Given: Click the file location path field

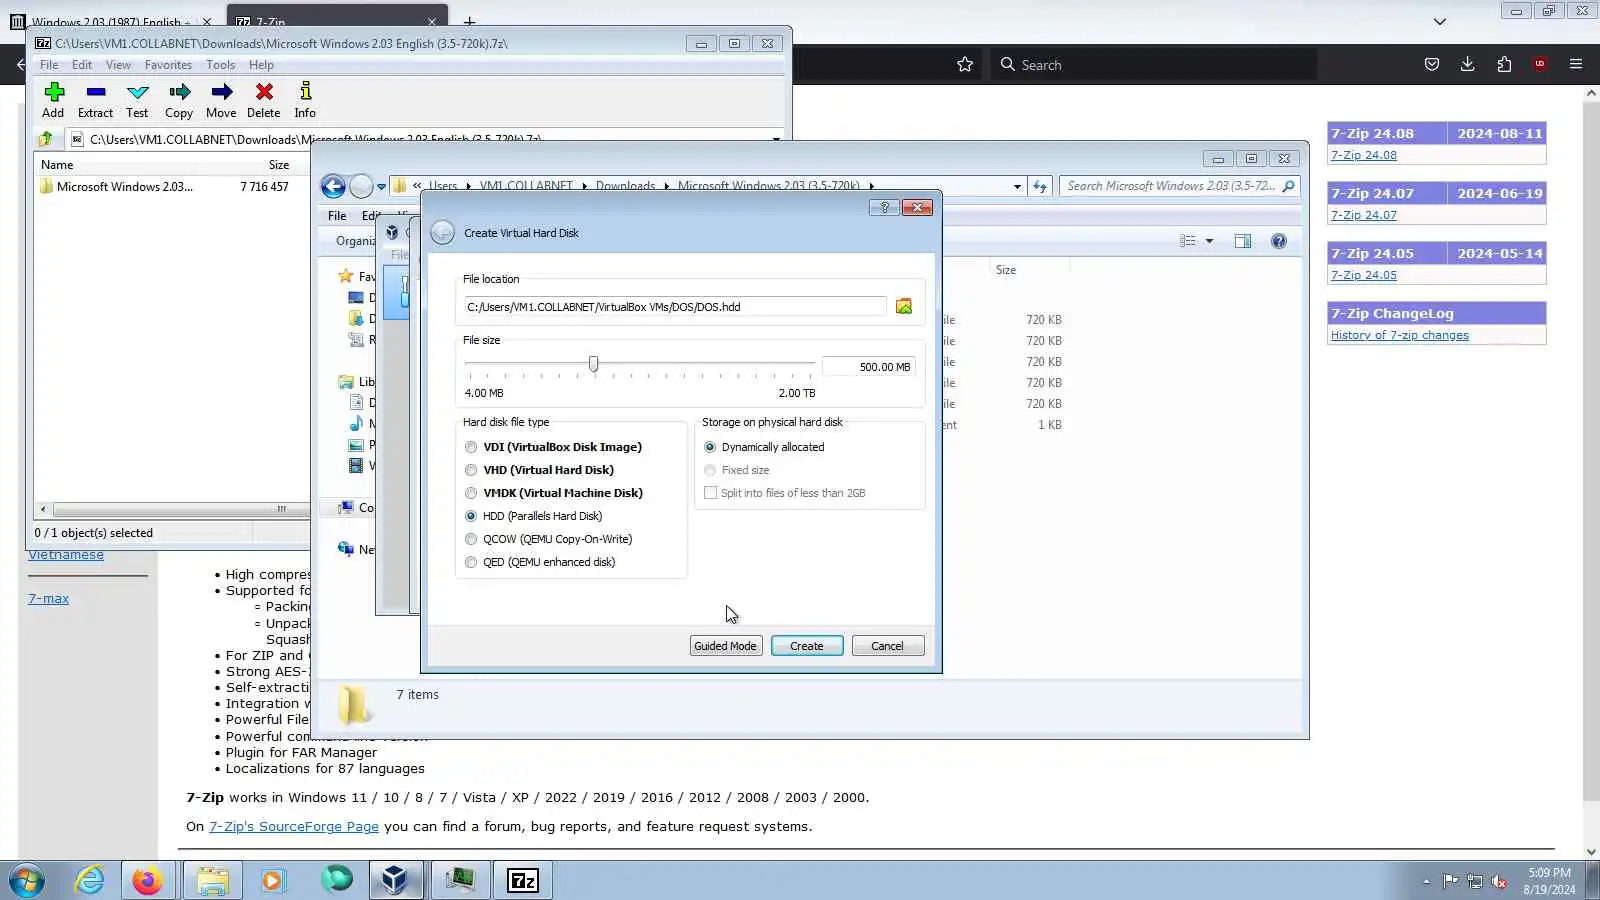Looking at the screenshot, I should tap(675, 307).
